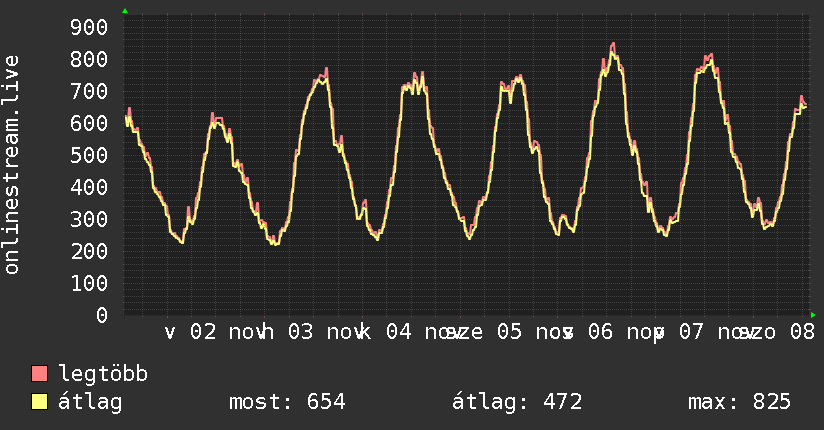Click the pink legtöbb legend swatch
Screen dimensions: 824x430
(39, 373)
